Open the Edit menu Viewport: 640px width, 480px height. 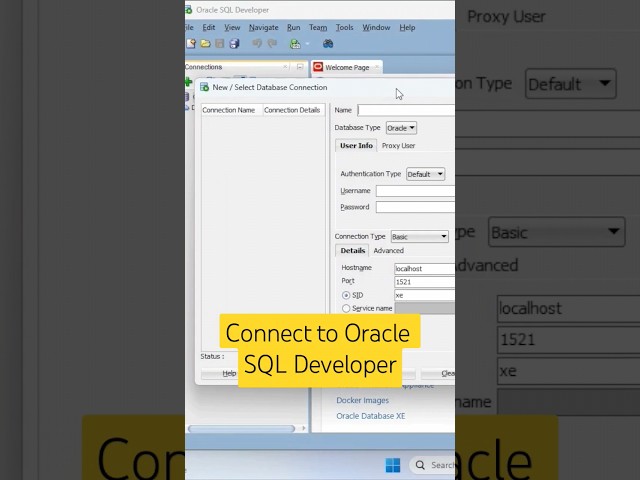[209, 27]
